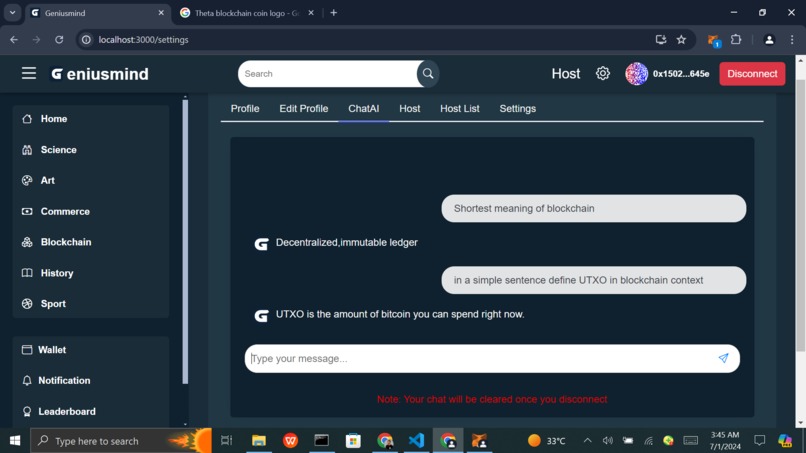Click the Geniusmind logo

tap(100, 74)
